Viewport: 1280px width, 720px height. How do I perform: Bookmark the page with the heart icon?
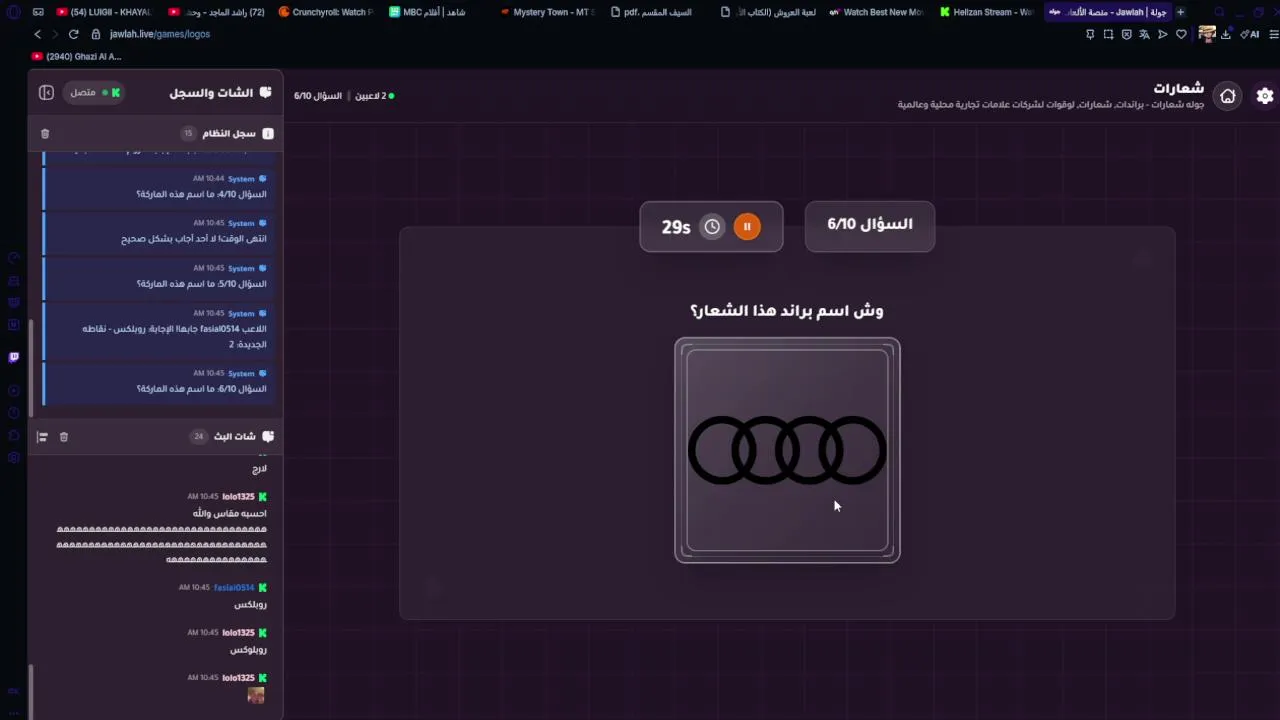click(x=1181, y=34)
